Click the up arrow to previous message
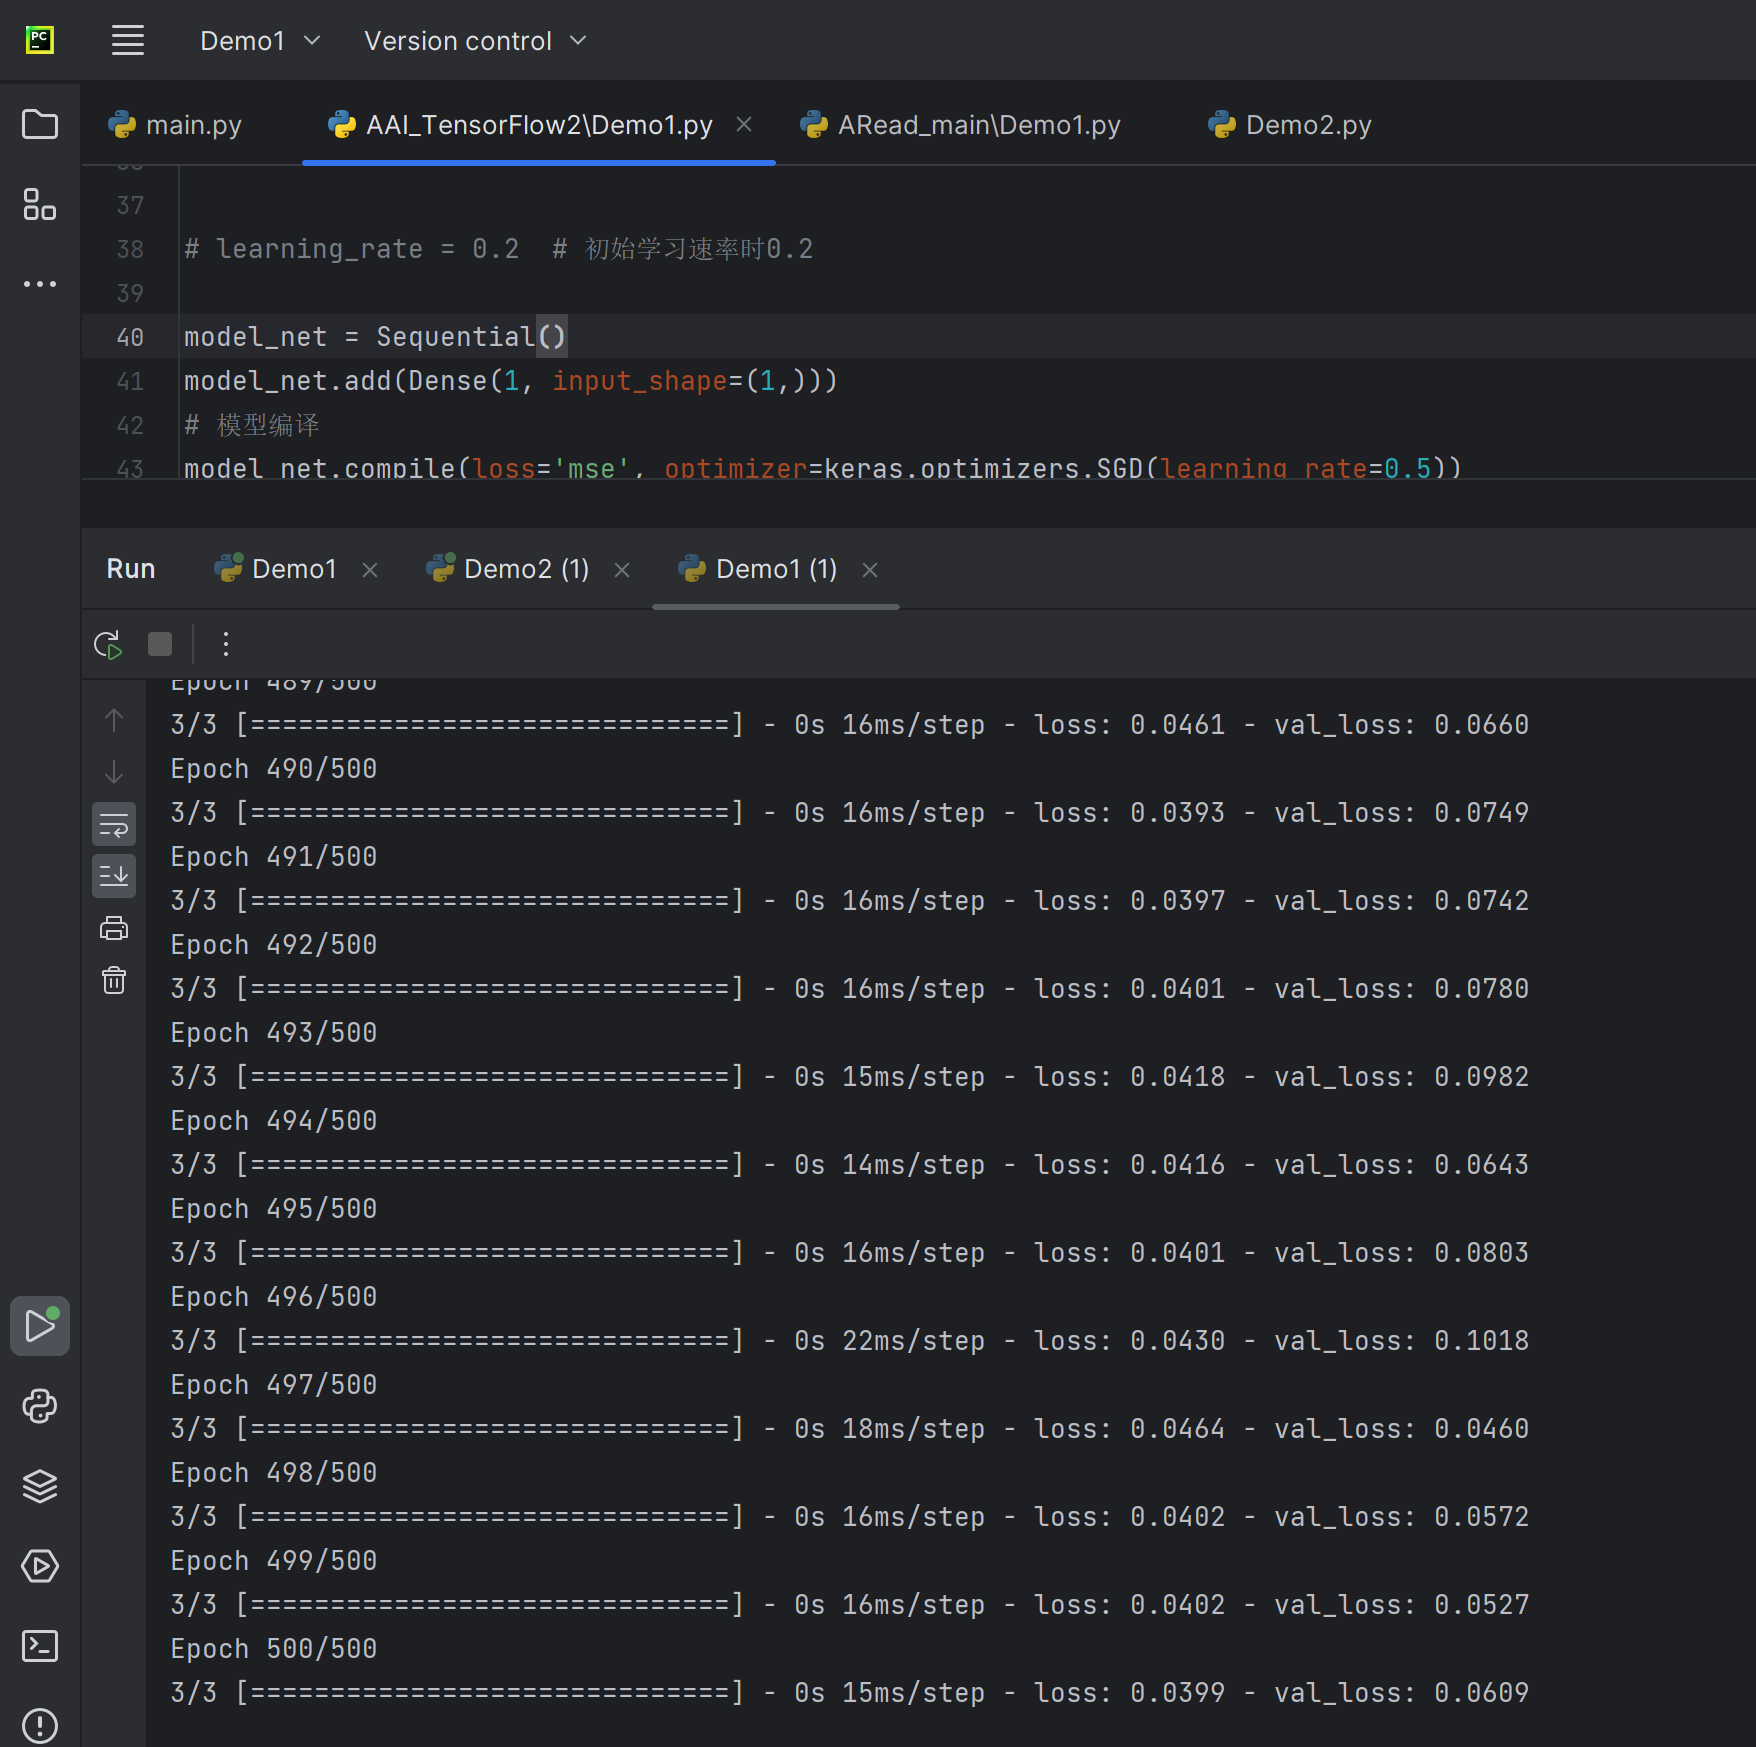The height and width of the screenshot is (1747, 1756). tap(113, 719)
